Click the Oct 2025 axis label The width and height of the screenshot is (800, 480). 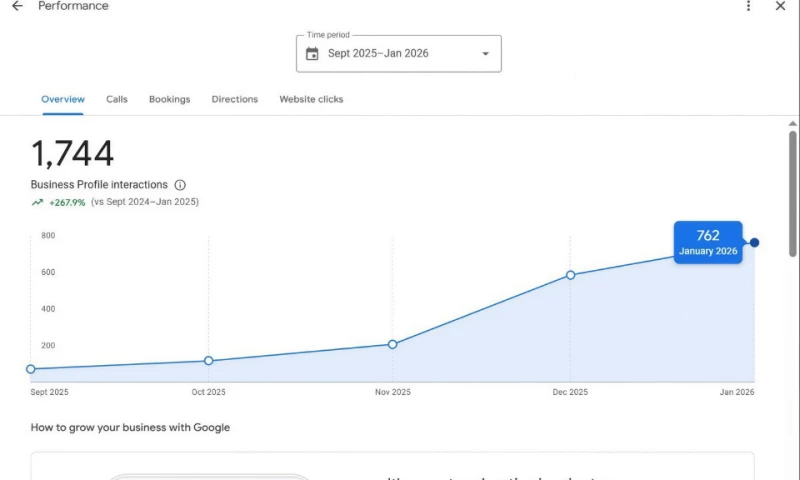[208, 392]
